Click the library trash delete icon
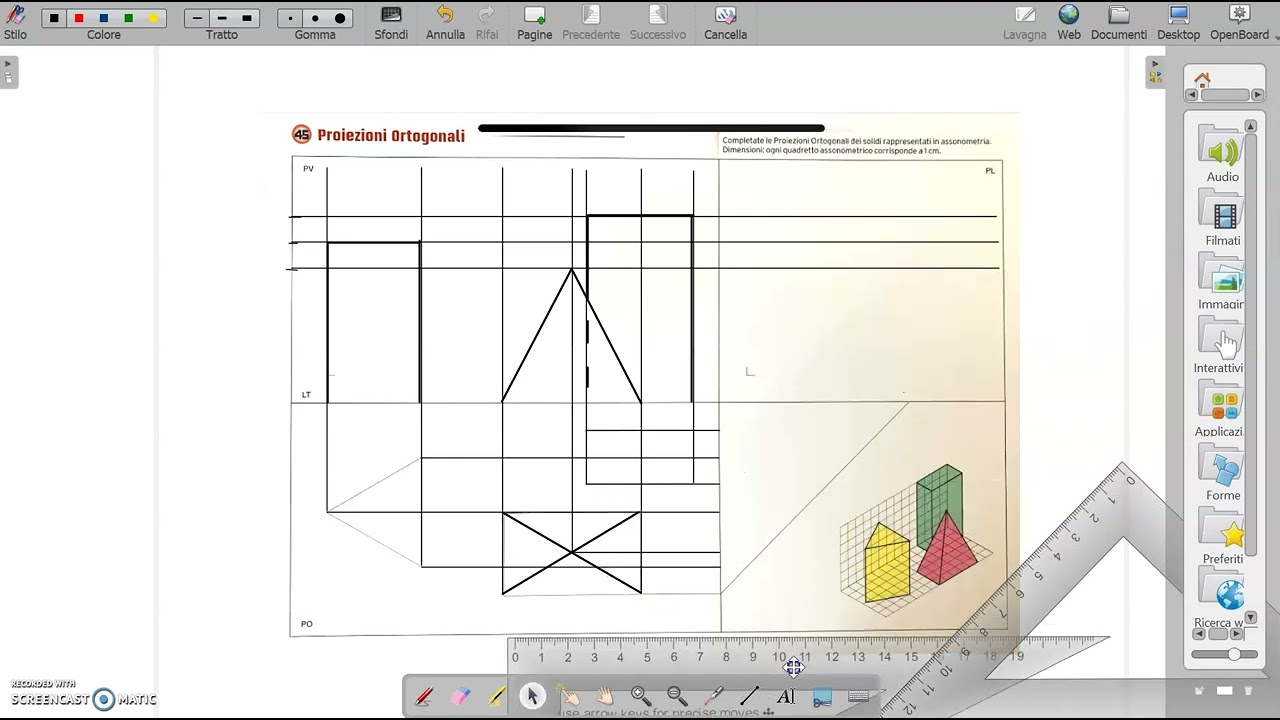Screen dimensions: 1280x720 click(1248, 690)
